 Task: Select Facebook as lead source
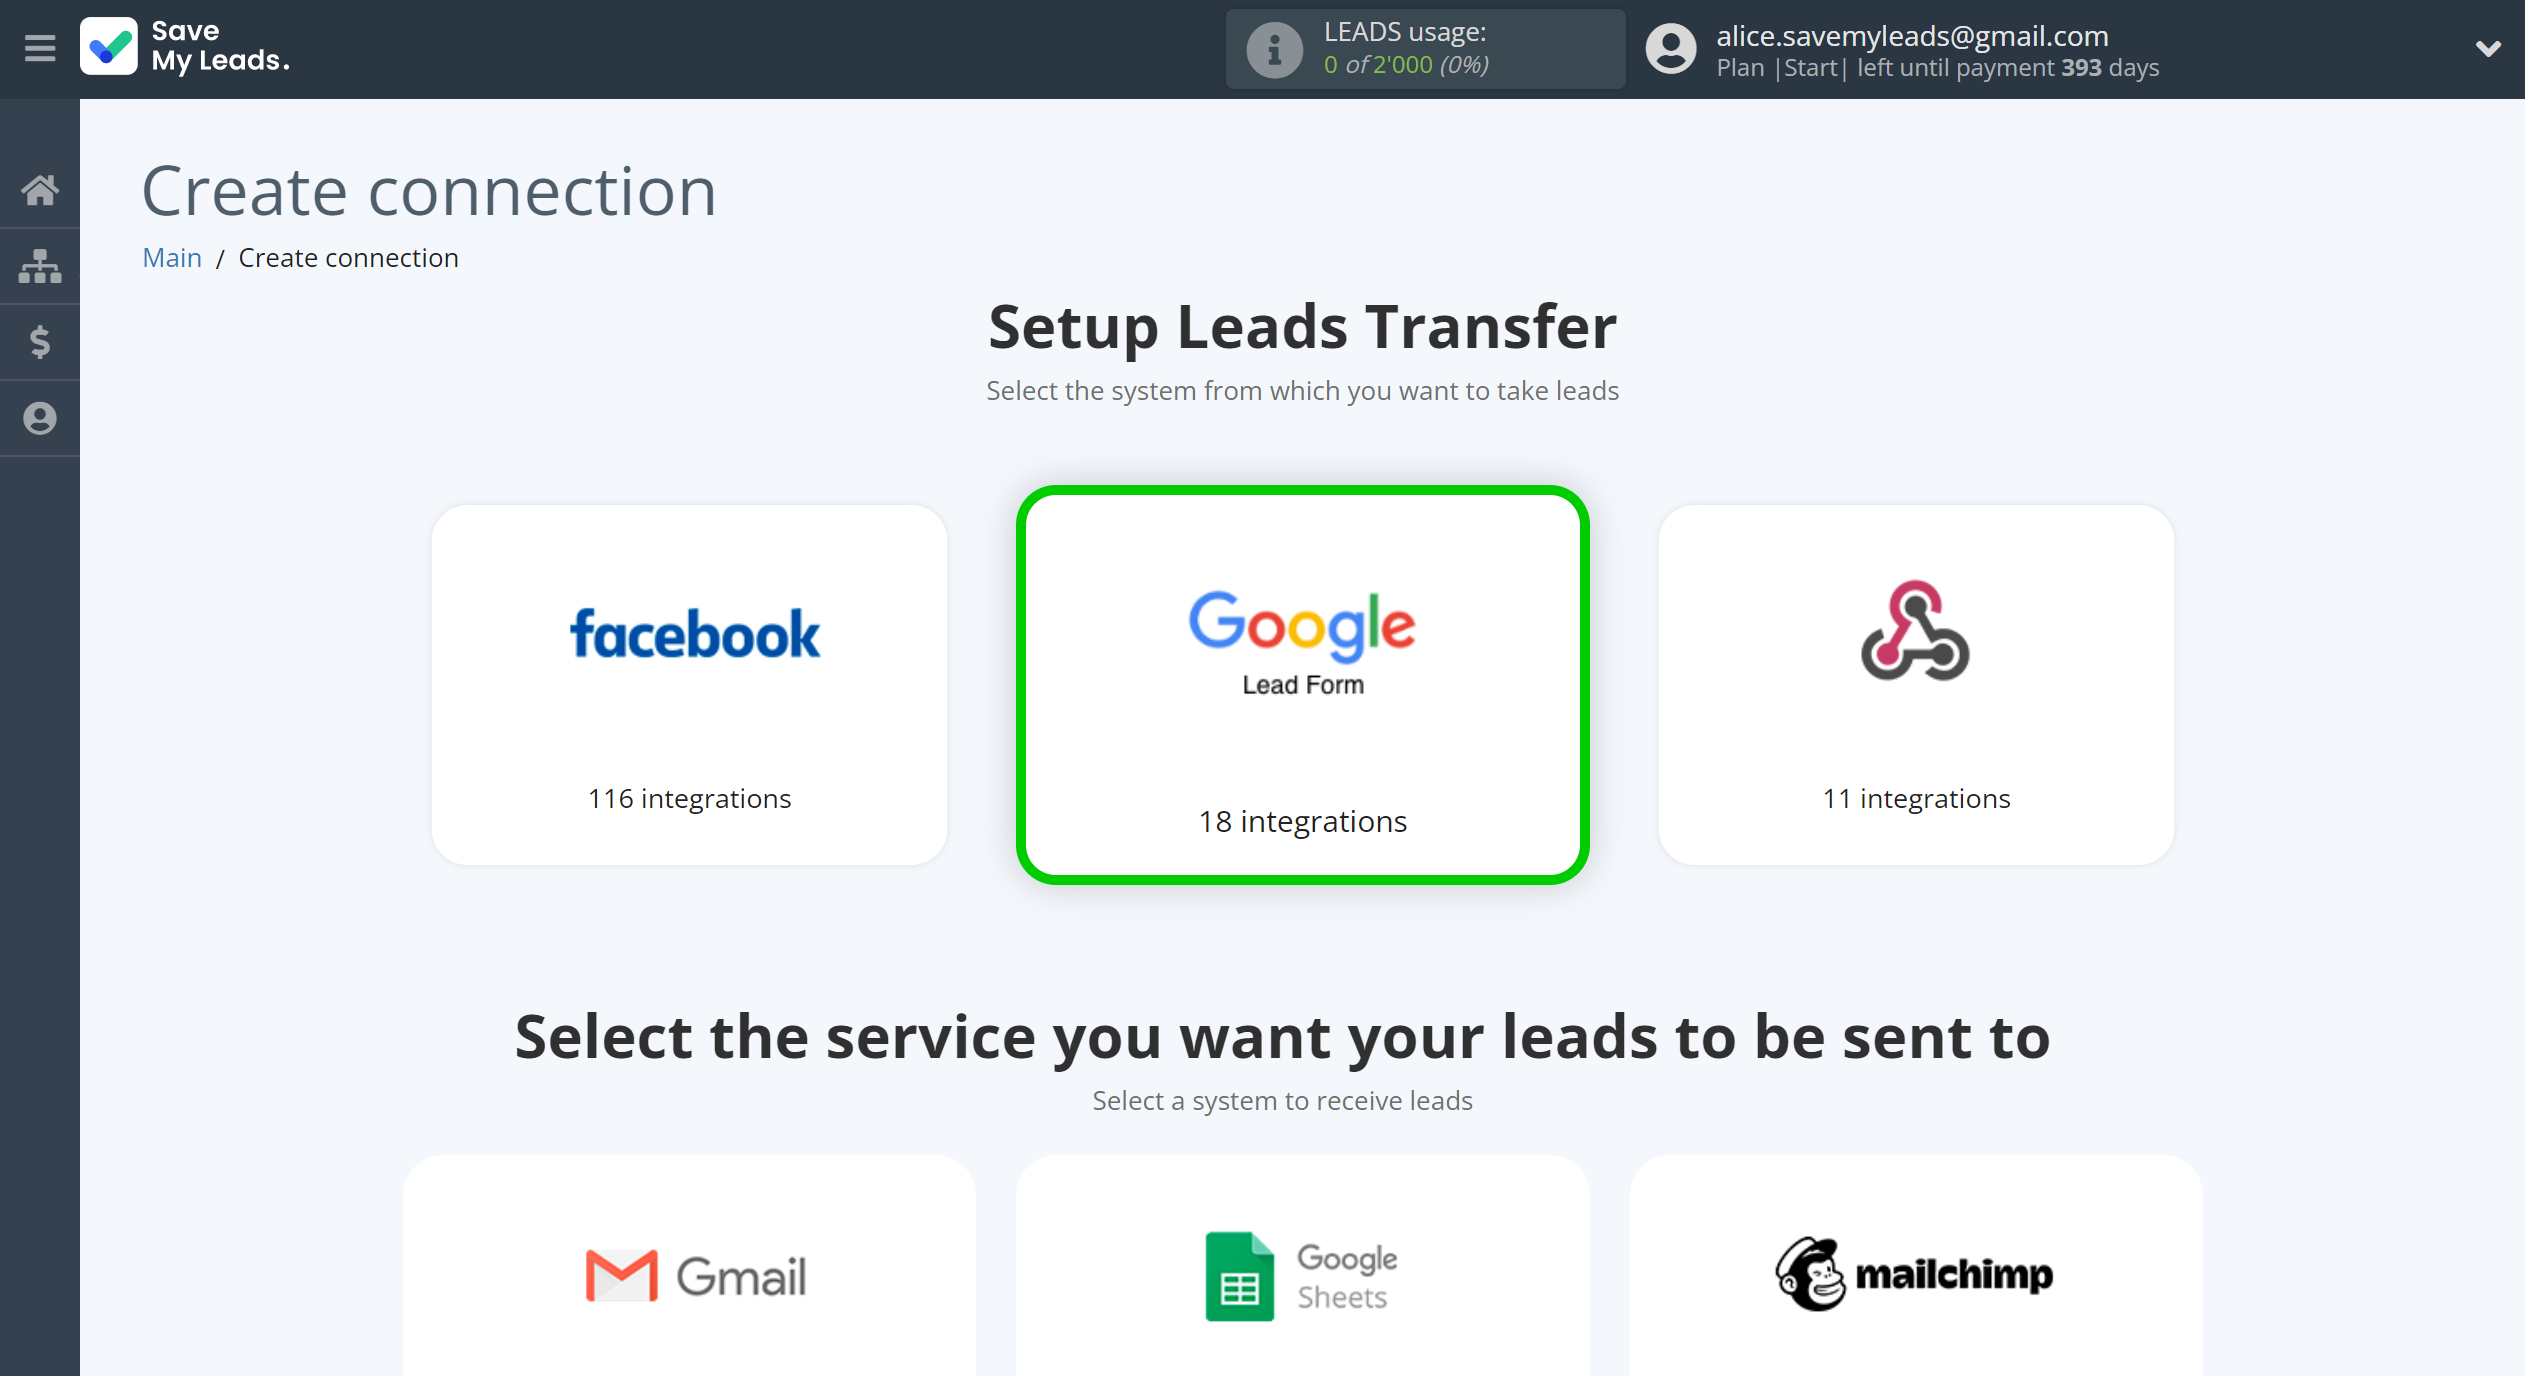click(691, 678)
